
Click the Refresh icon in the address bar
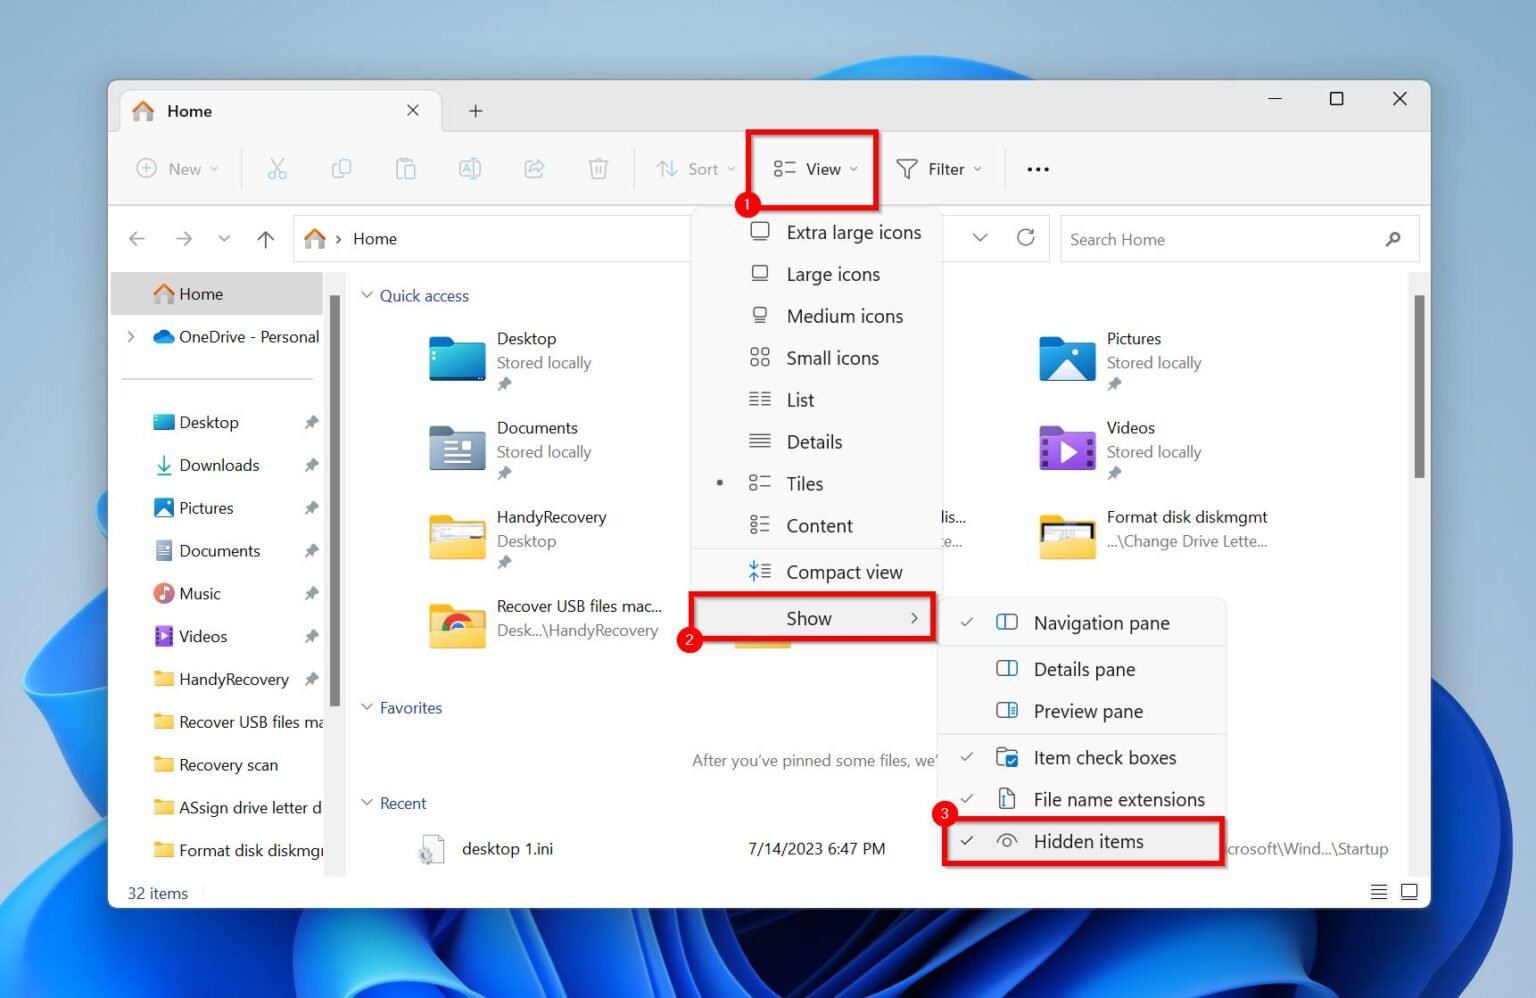pos(1026,238)
